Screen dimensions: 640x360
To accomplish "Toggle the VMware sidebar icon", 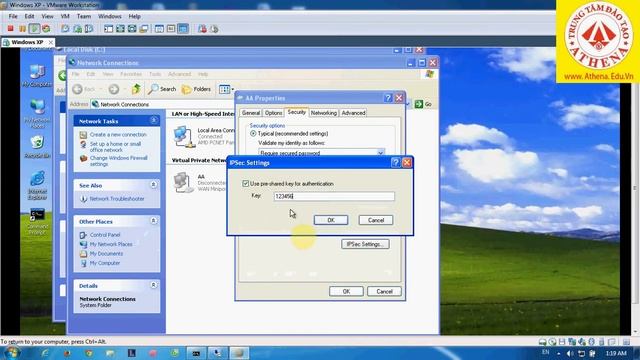I will click(109, 29).
